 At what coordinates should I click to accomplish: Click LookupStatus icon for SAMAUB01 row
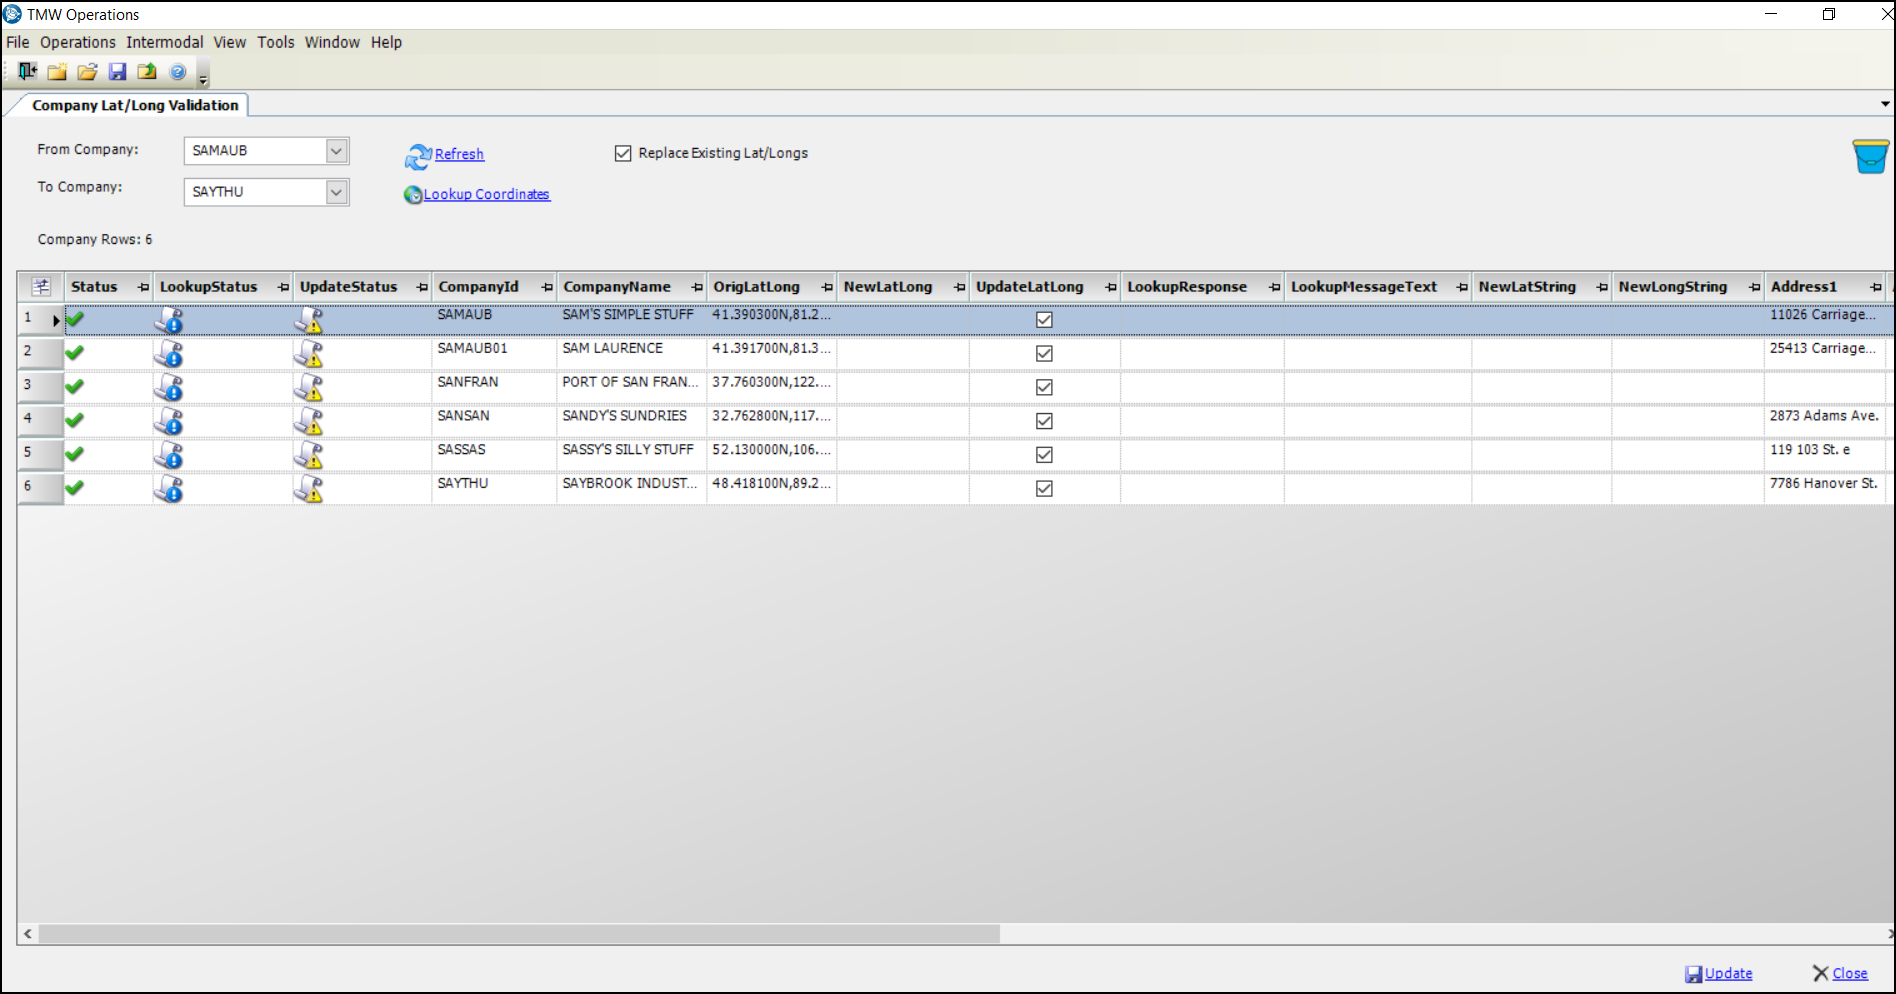[x=169, y=354]
